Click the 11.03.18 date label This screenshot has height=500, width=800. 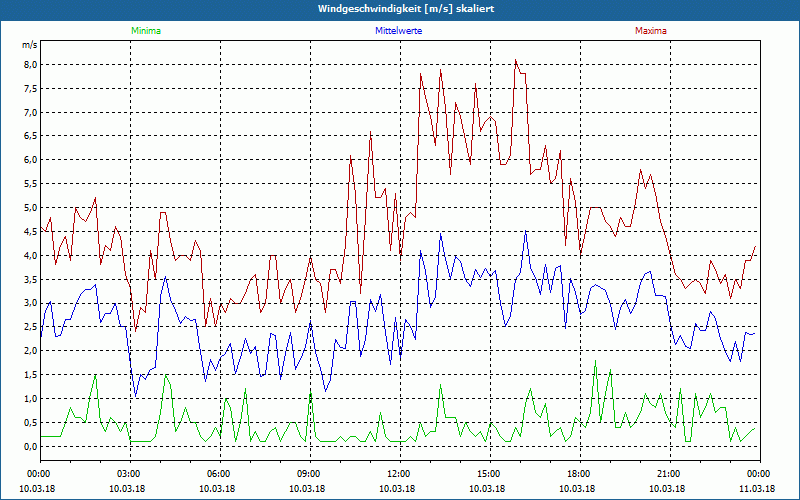757,488
